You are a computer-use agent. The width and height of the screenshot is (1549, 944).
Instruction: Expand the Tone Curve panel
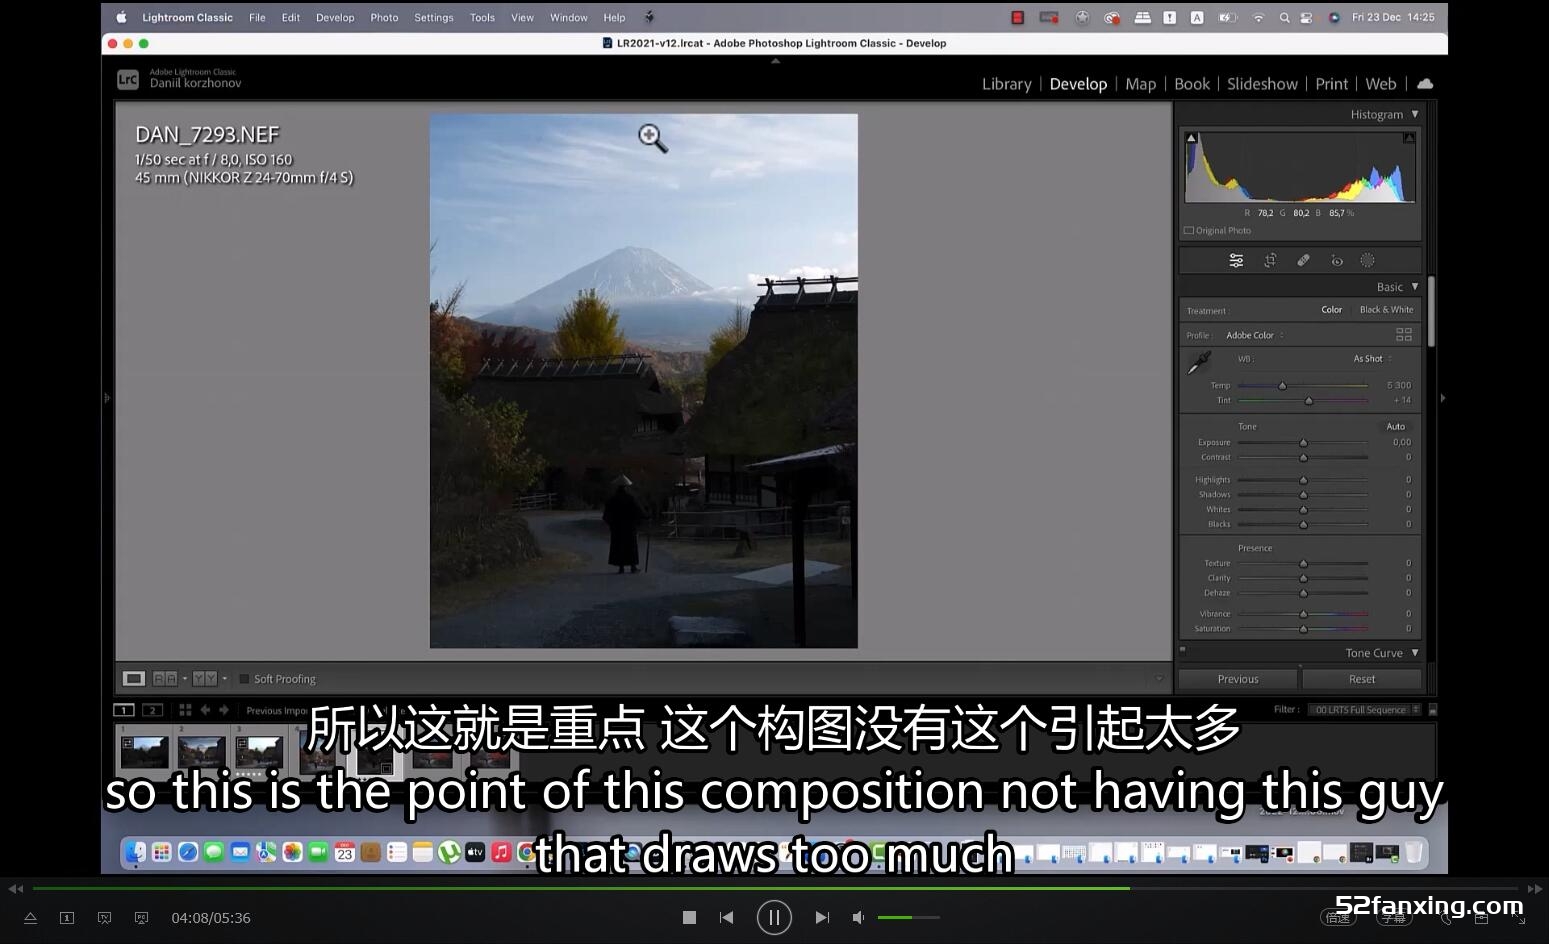point(1415,653)
